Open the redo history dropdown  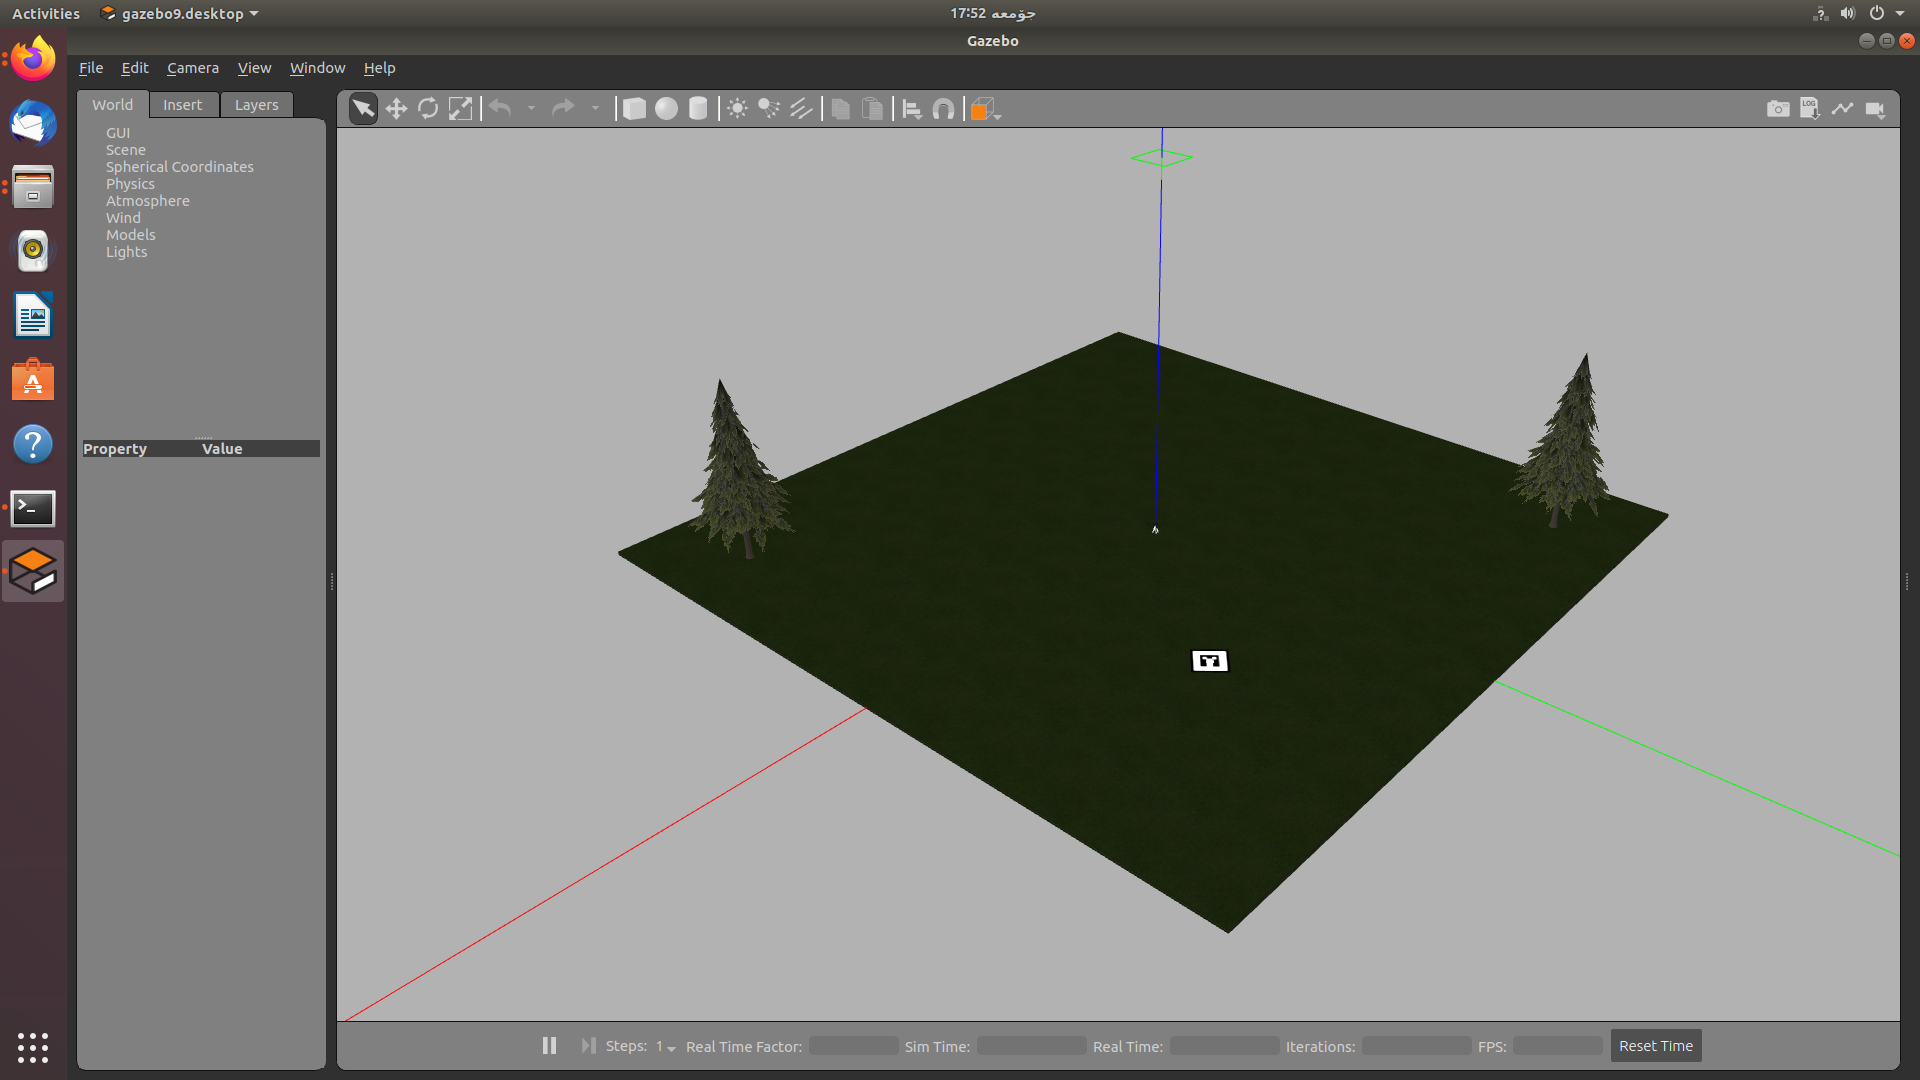596,108
